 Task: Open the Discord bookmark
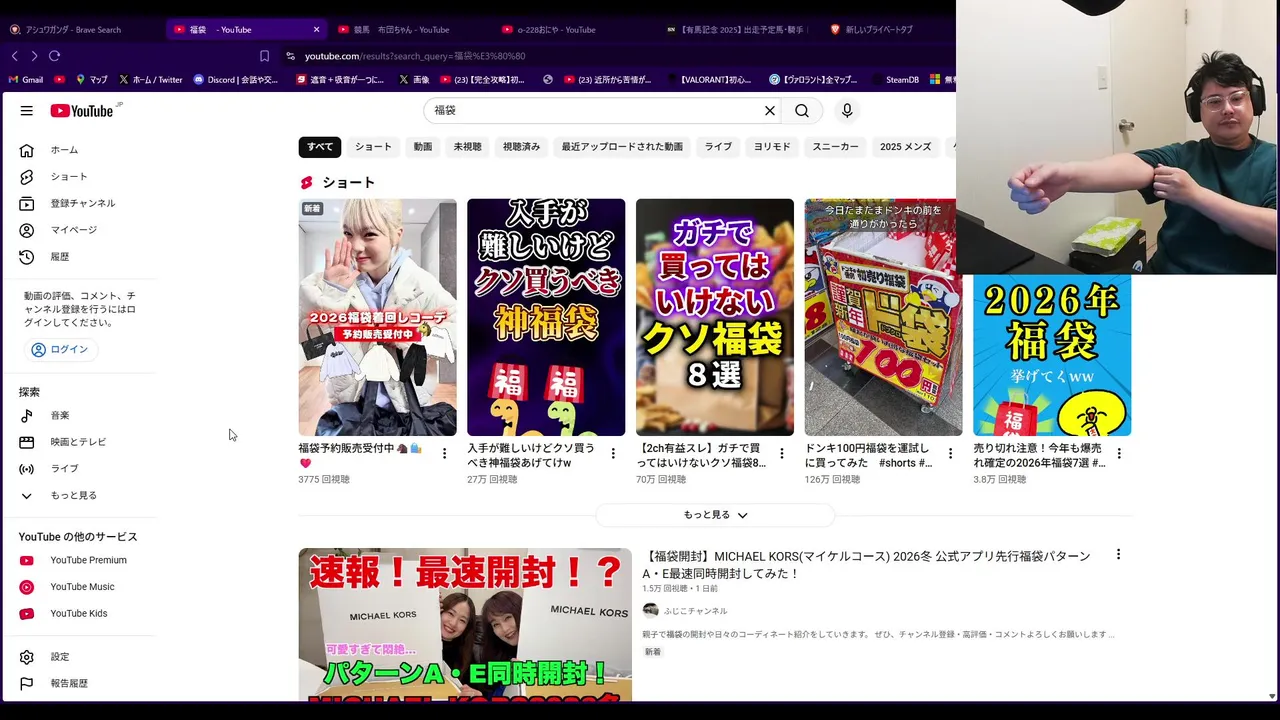tap(236, 80)
